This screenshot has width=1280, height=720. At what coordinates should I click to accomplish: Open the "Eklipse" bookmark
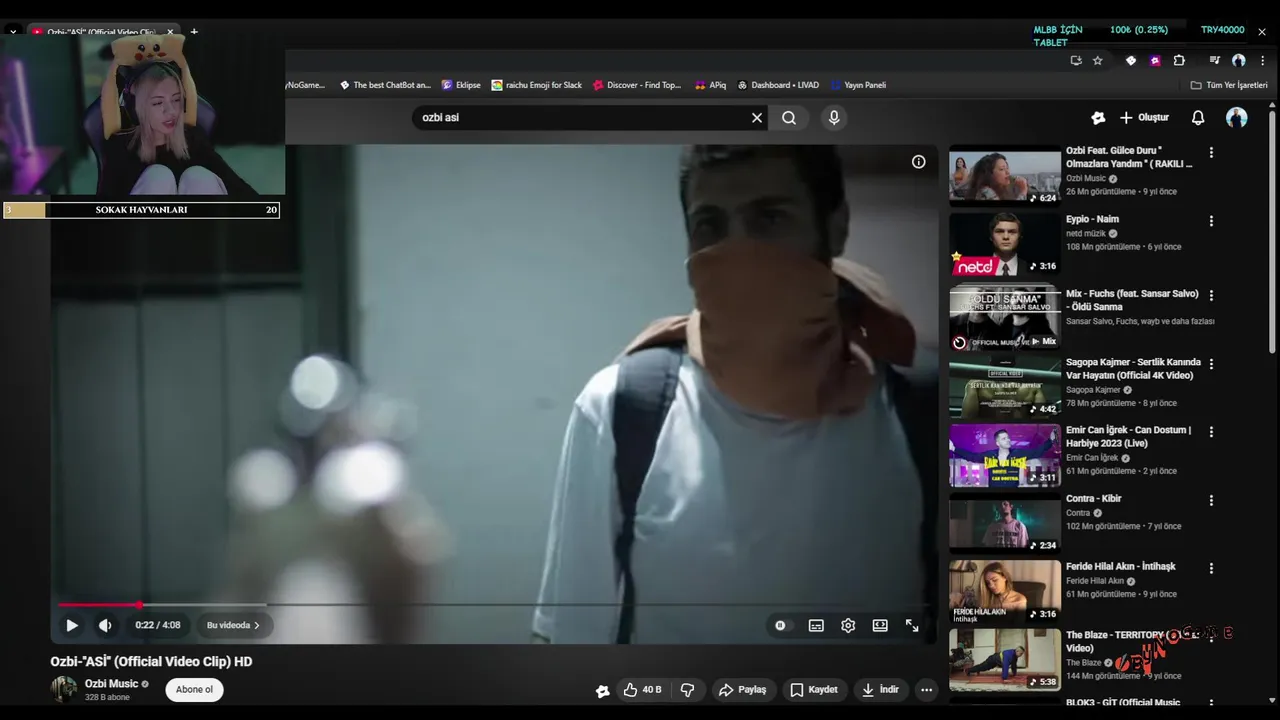pos(461,85)
